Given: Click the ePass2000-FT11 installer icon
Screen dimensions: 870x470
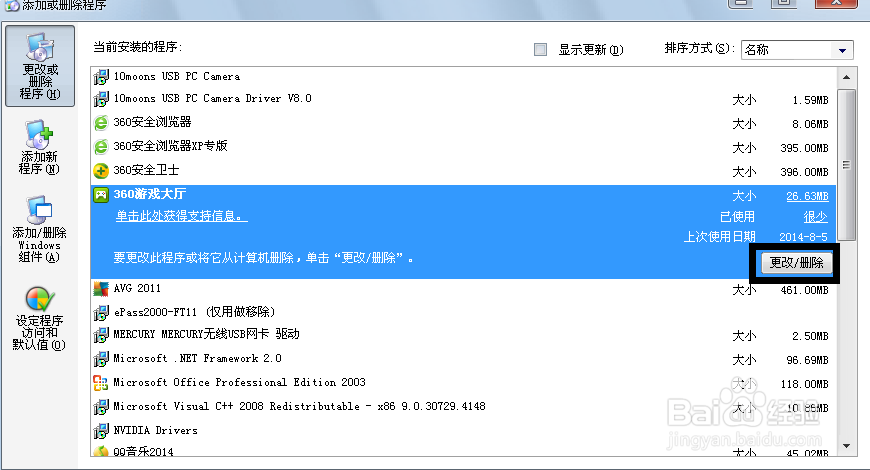Looking at the screenshot, I should click(101, 312).
